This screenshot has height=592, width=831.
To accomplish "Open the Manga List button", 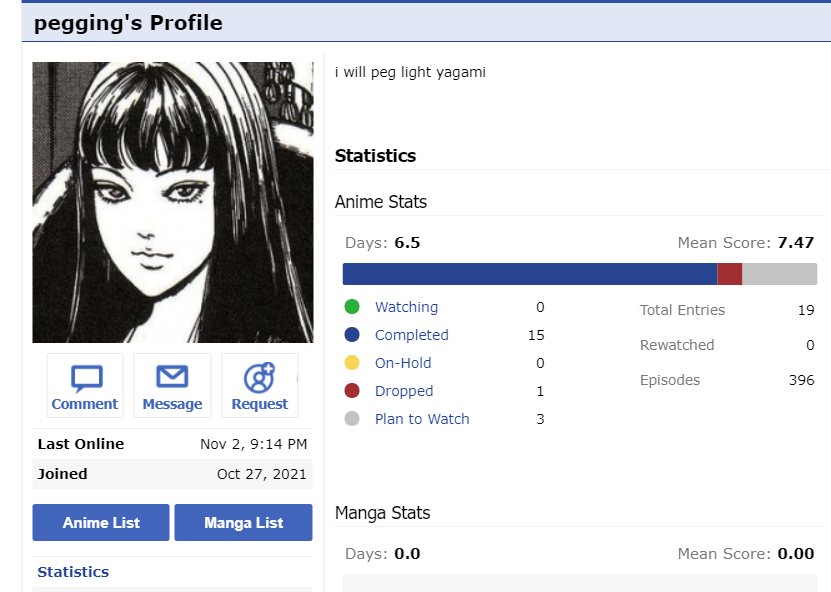I will pos(243,523).
